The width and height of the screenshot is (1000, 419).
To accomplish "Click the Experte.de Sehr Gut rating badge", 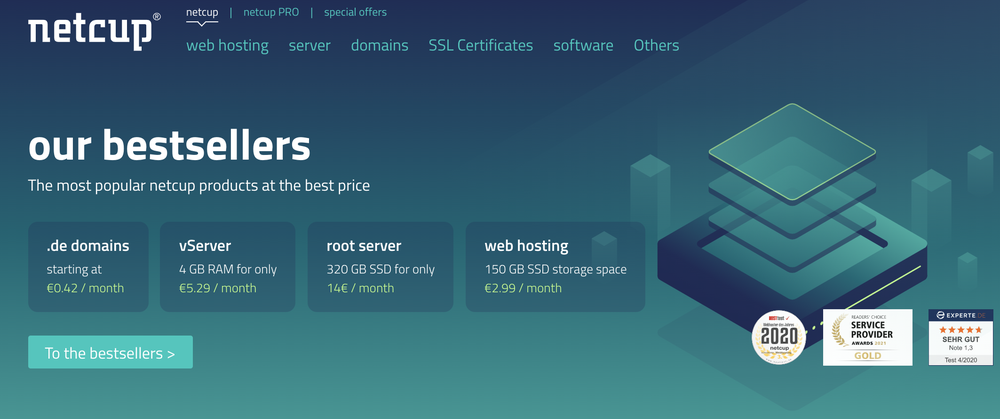I will (x=960, y=337).
